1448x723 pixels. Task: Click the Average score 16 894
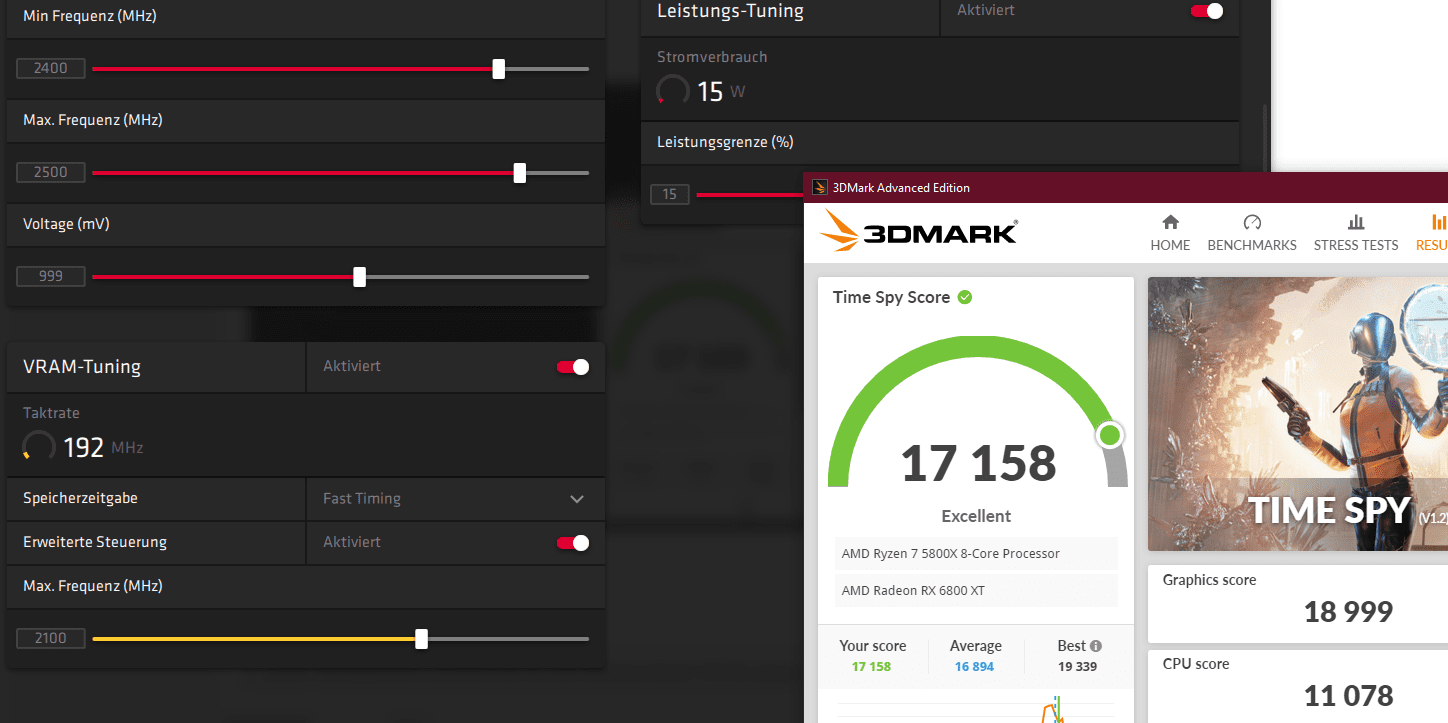tap(975, 666)
